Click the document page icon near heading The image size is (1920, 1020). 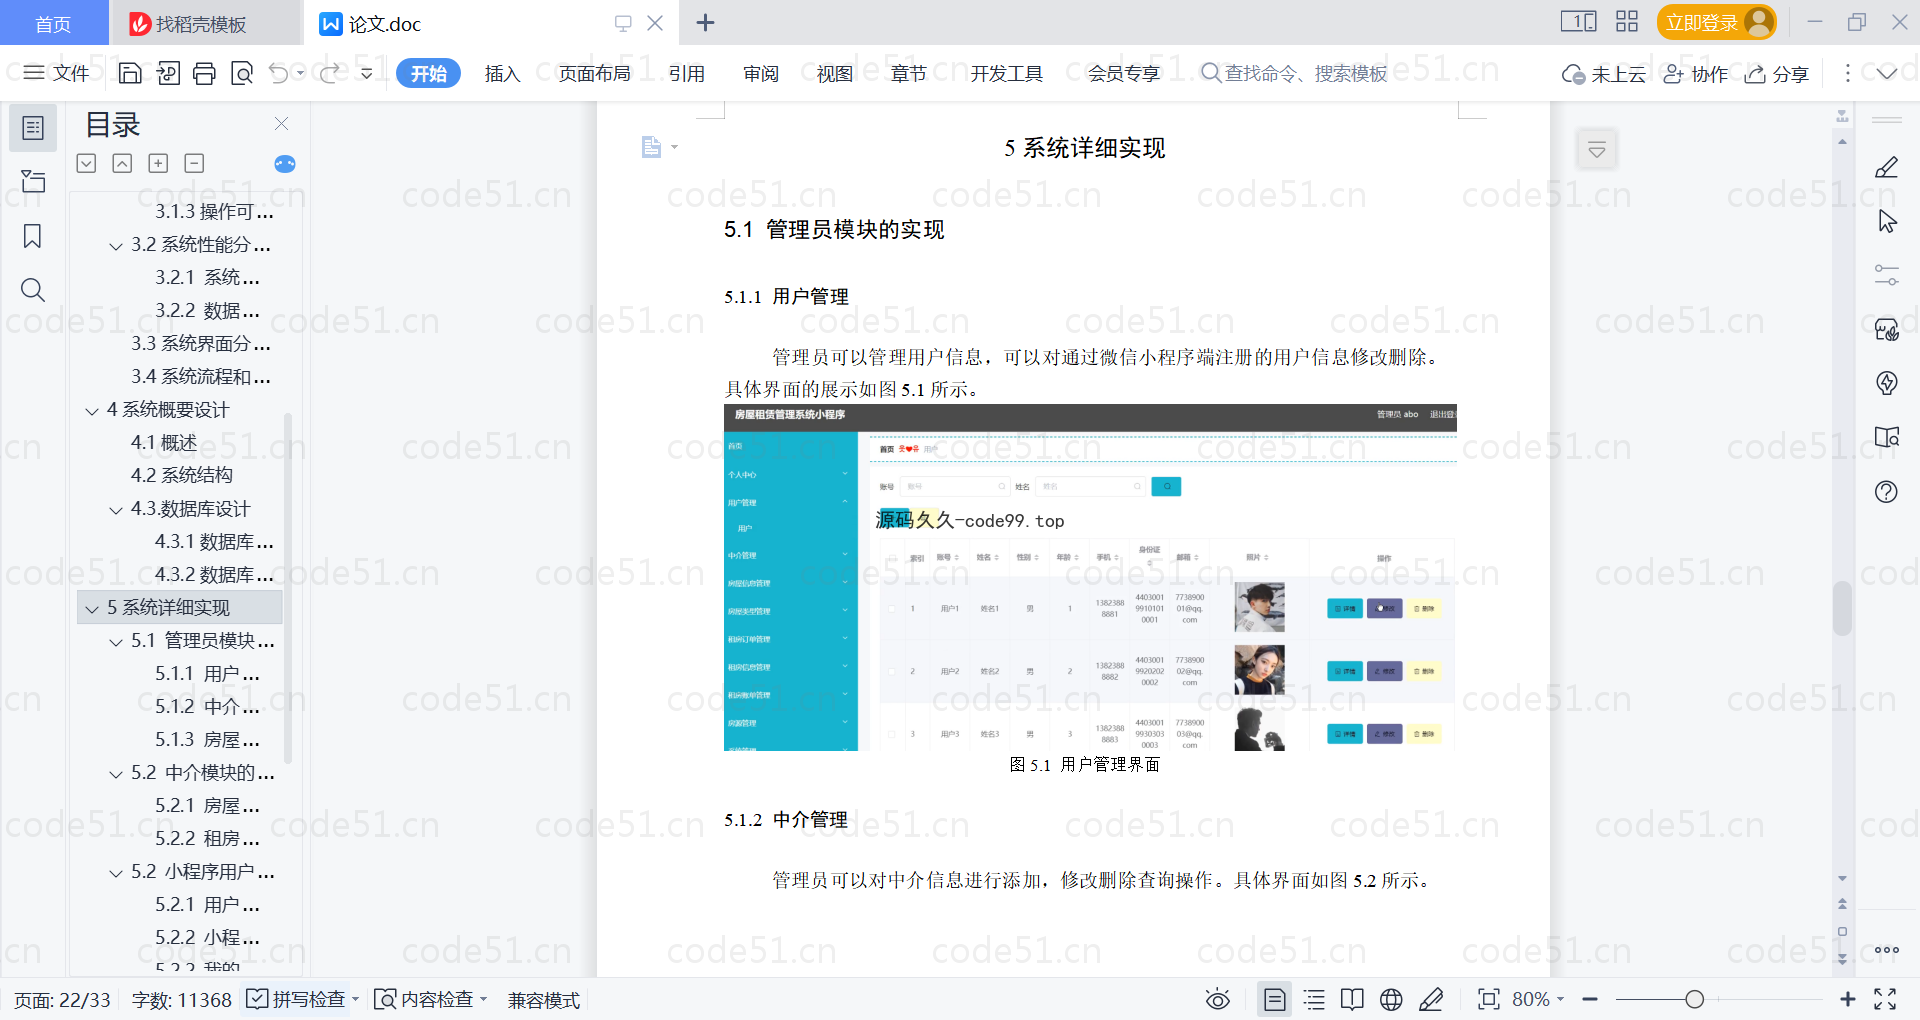[652, 147]
